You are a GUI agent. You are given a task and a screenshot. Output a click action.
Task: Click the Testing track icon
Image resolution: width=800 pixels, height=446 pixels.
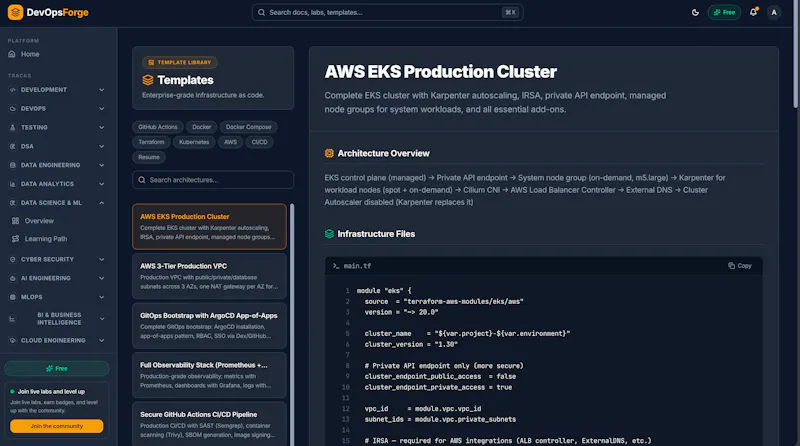13,128
